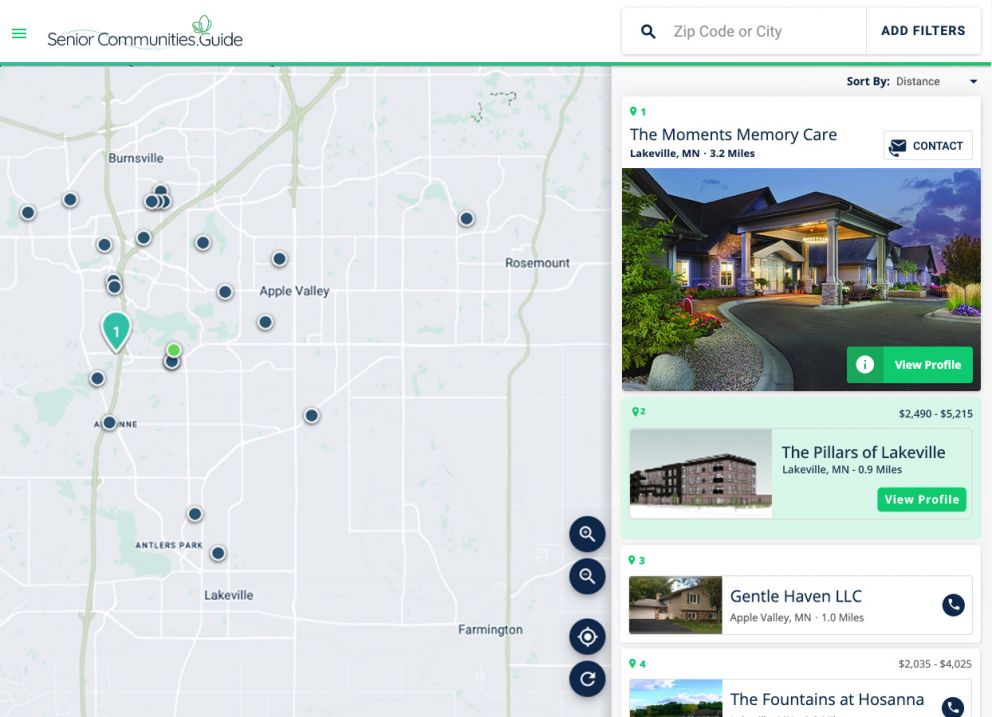This screenshot has height=717, width=992.
Task: Expand sort options arrow
Action: (x=973, y=82)
